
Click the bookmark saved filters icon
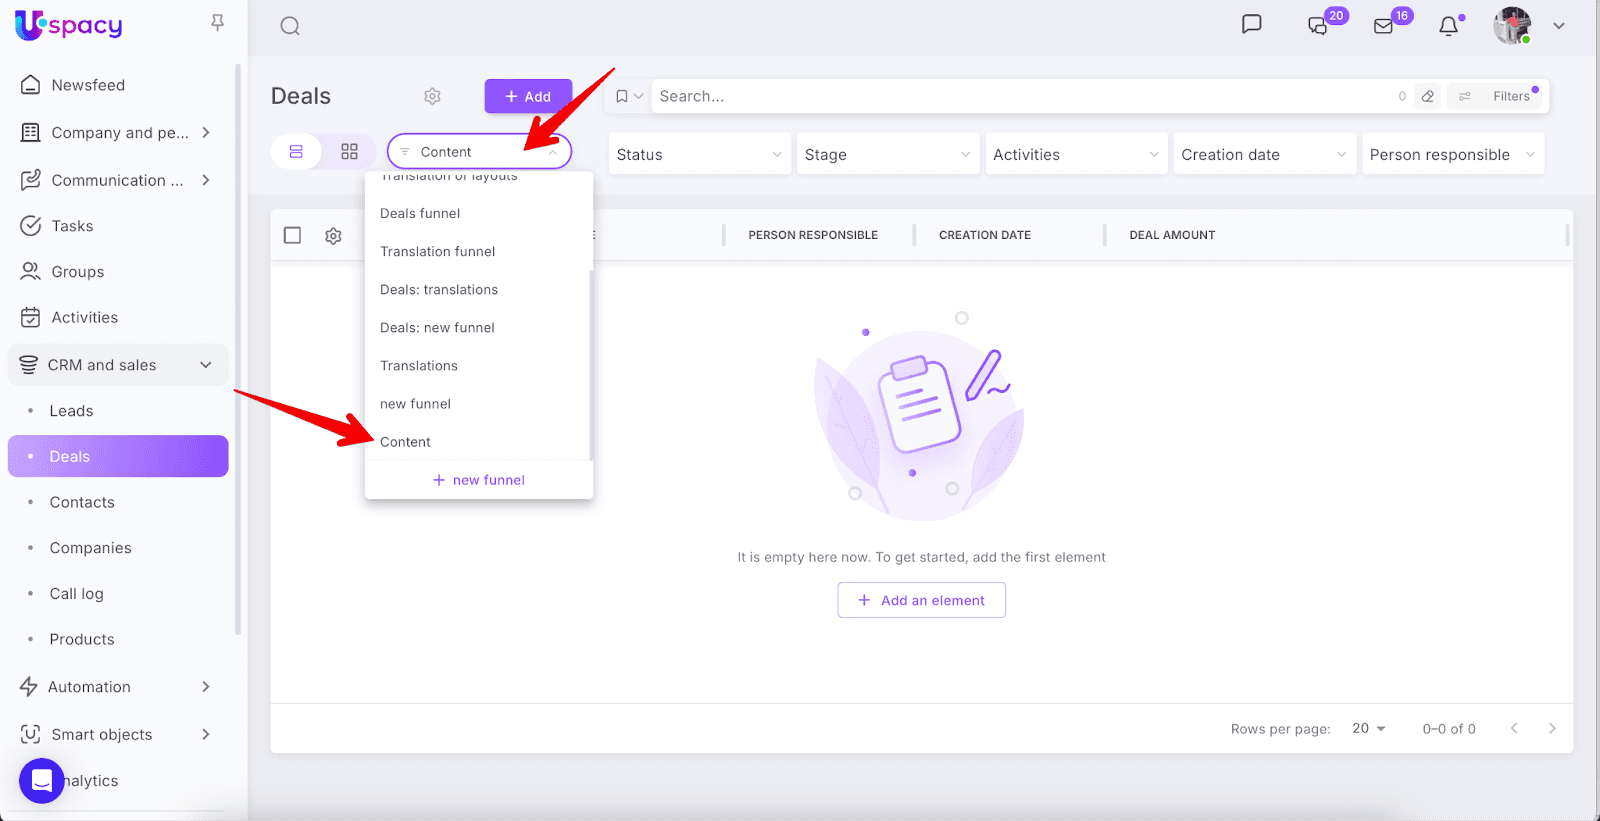622,96
